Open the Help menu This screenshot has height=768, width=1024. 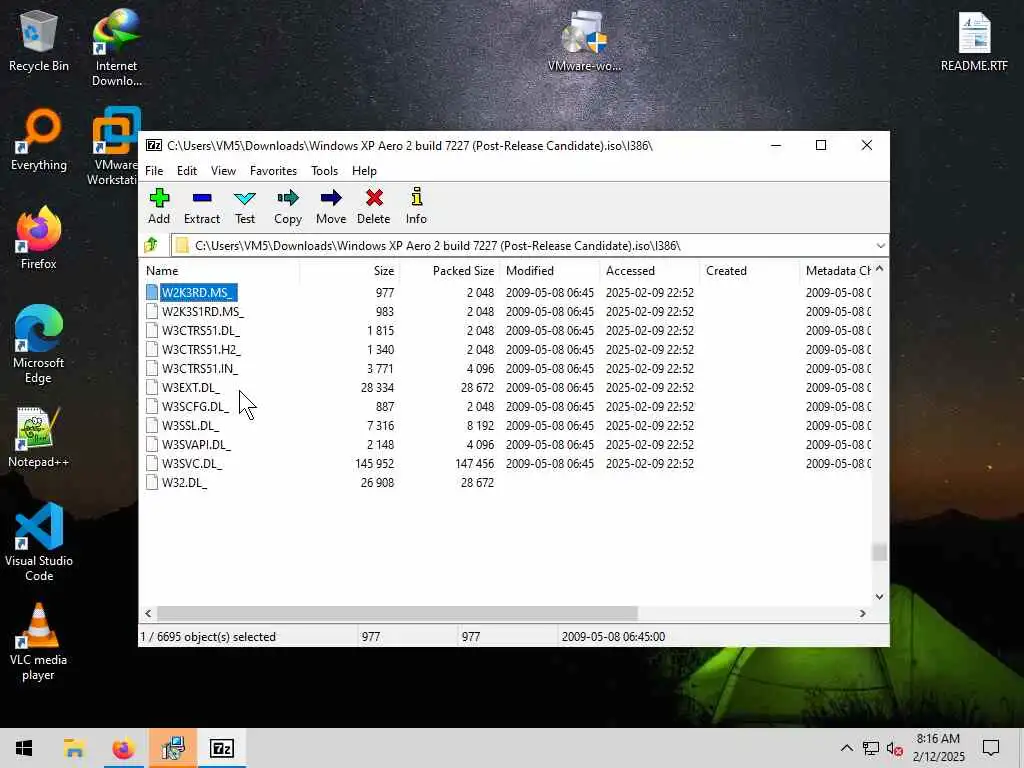pyautogui.click(x=364, y=170)
